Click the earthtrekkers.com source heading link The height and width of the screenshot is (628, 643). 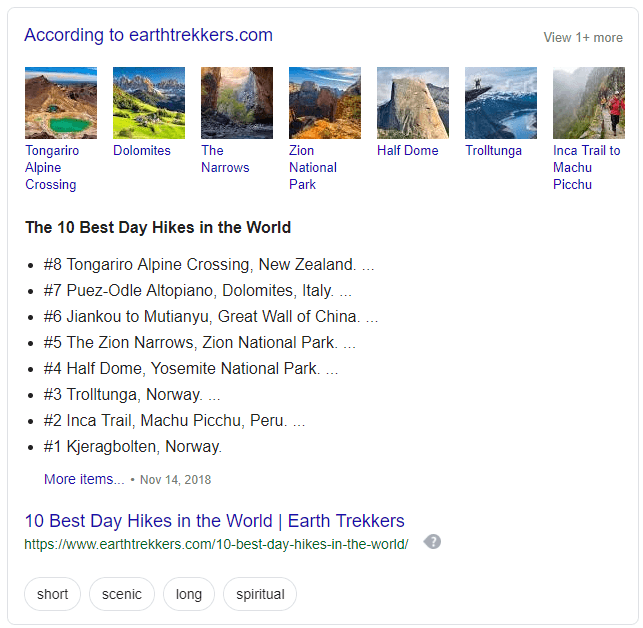tap(148, 35)
